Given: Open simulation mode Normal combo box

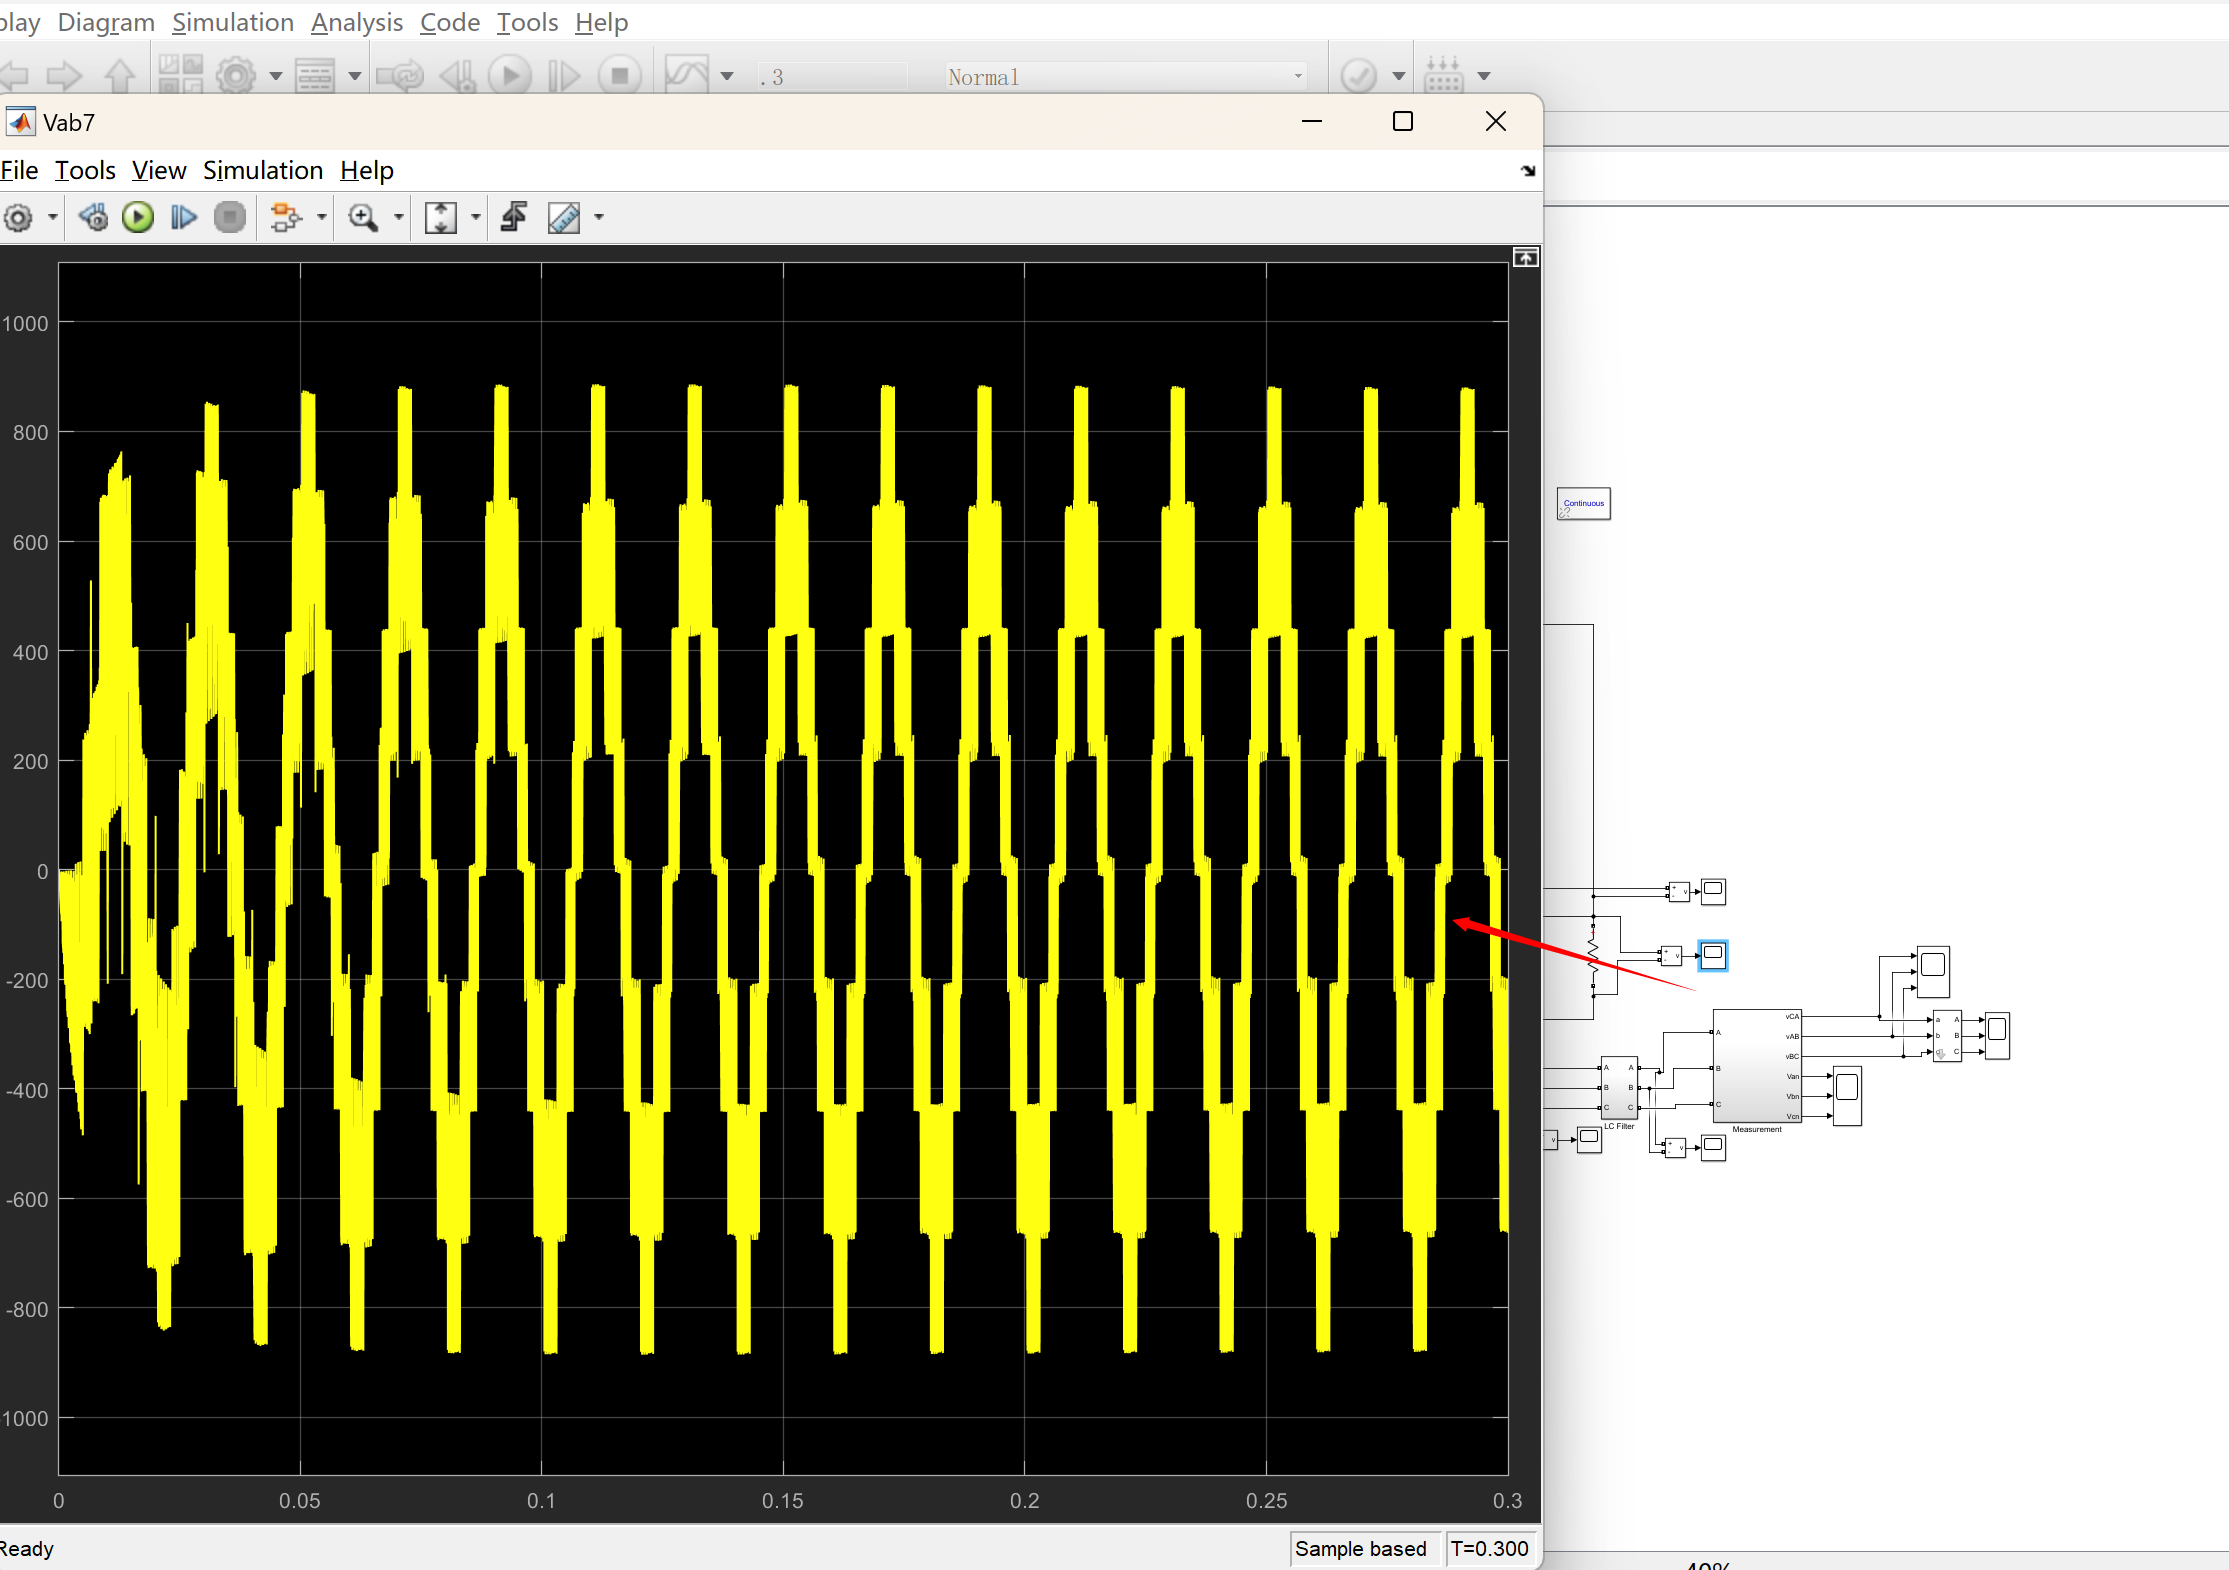Looking at the screenshot, I should [1124, 77].
